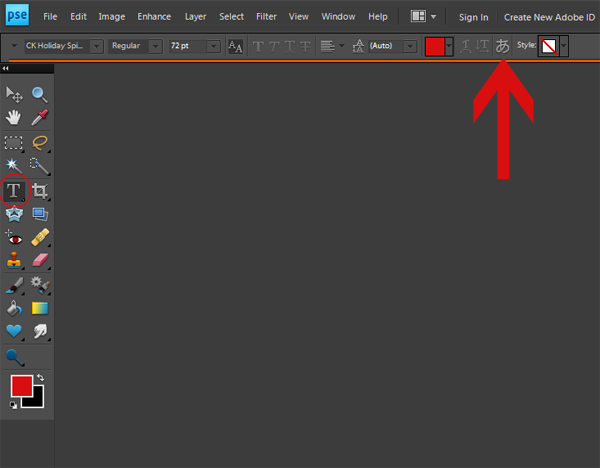Screen dimensions: 600x468
Task: Select the Straighten tool
Action: [x=40, y=214]
